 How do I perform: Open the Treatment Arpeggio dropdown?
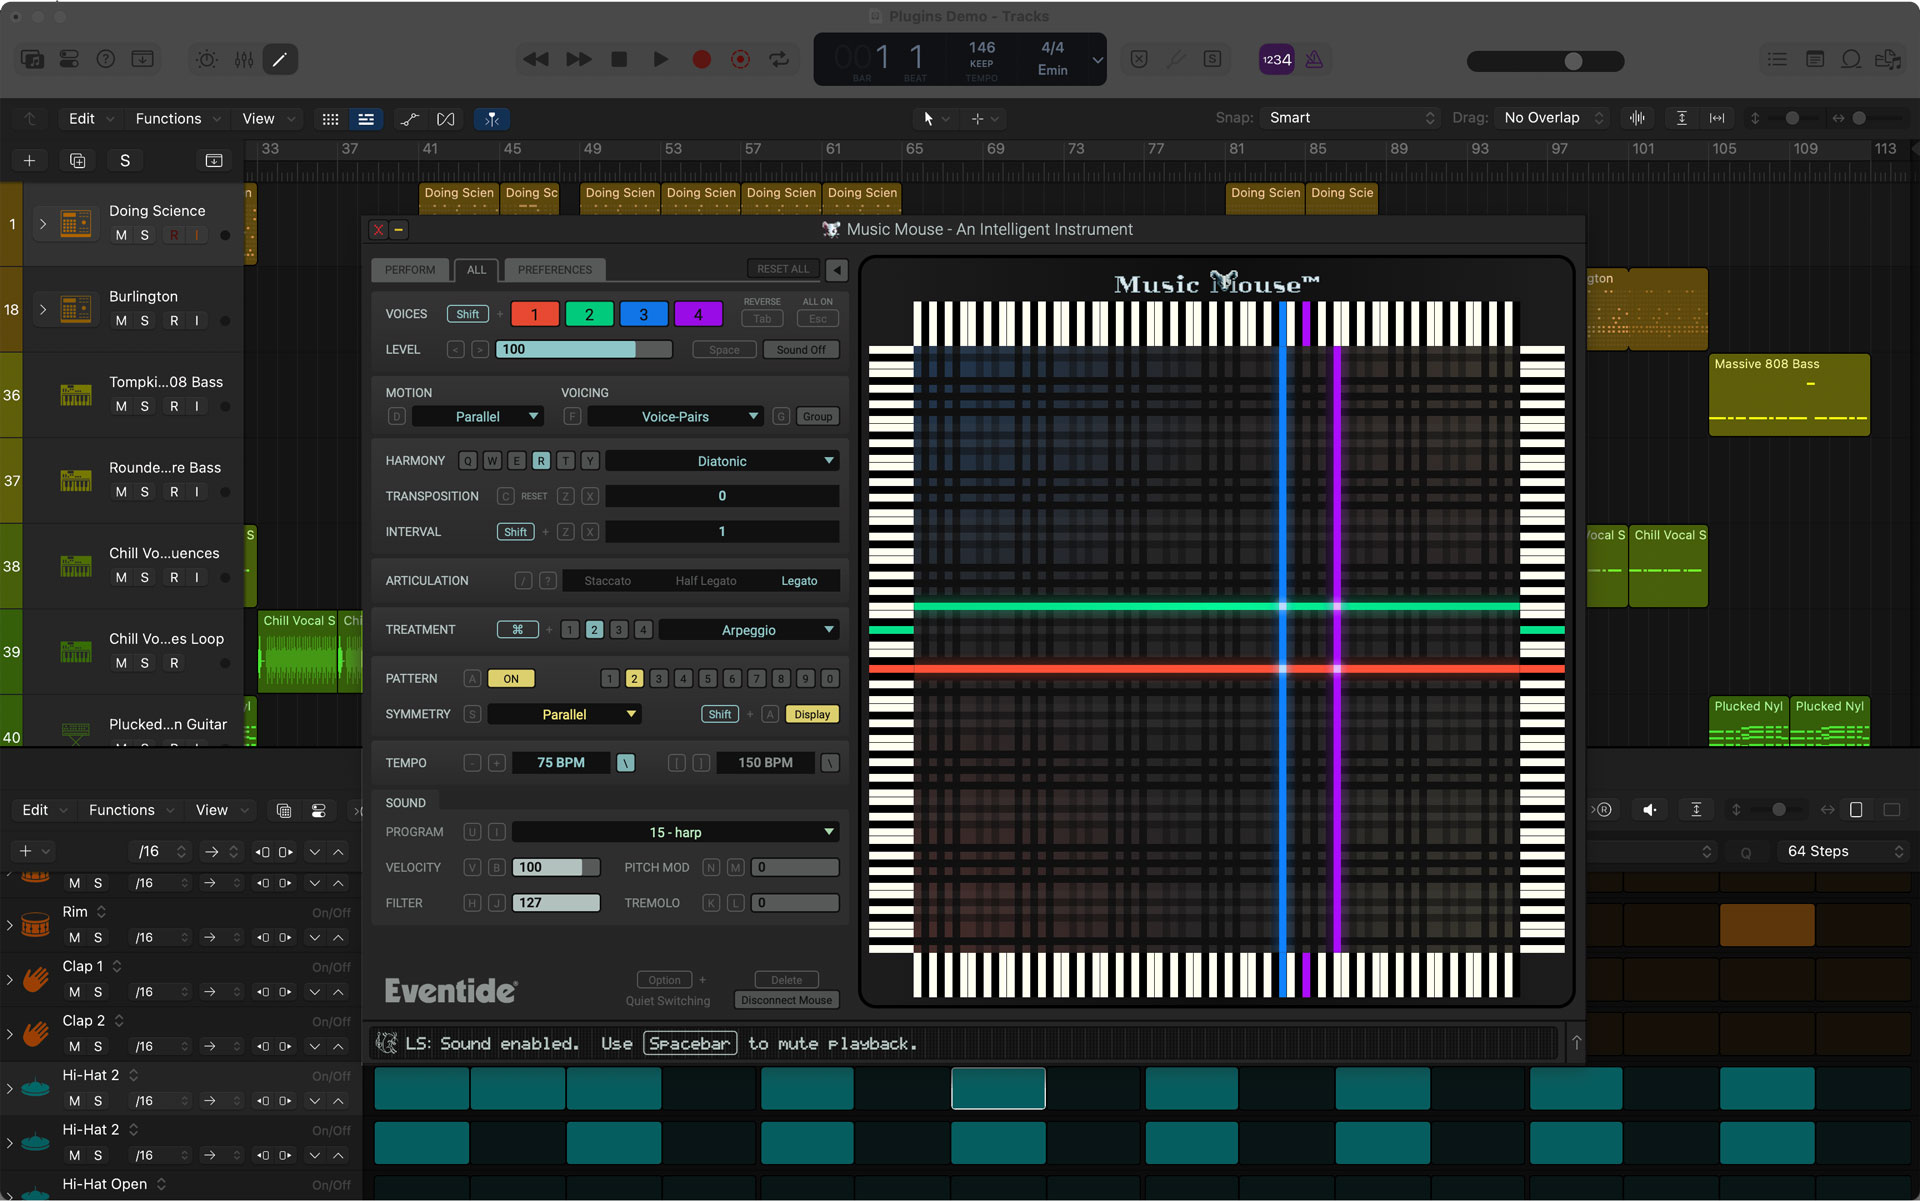click(748, 630)
